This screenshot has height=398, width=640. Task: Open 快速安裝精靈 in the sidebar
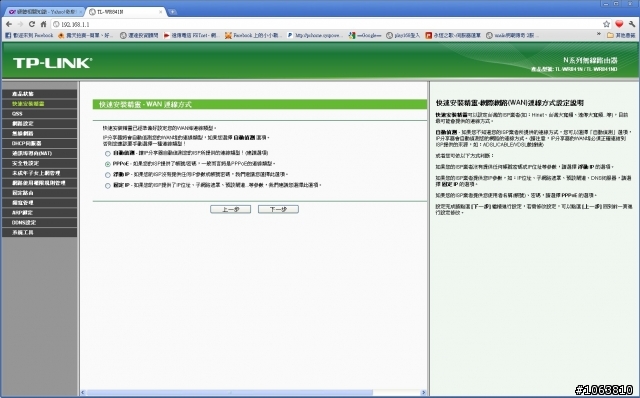coord(39,104)
